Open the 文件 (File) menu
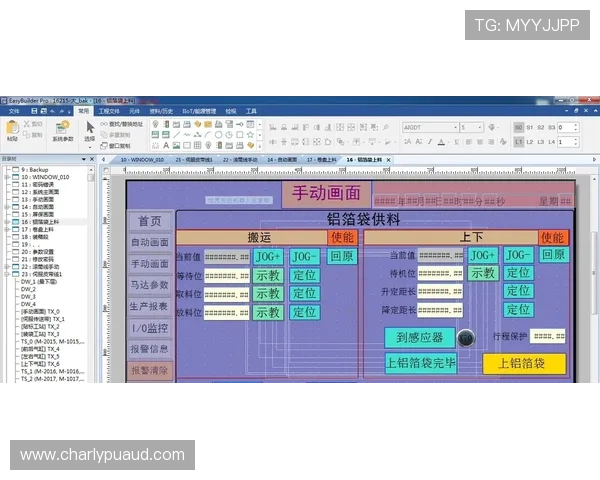The width and height of the screenshot is (600, 480). (14, 111)
